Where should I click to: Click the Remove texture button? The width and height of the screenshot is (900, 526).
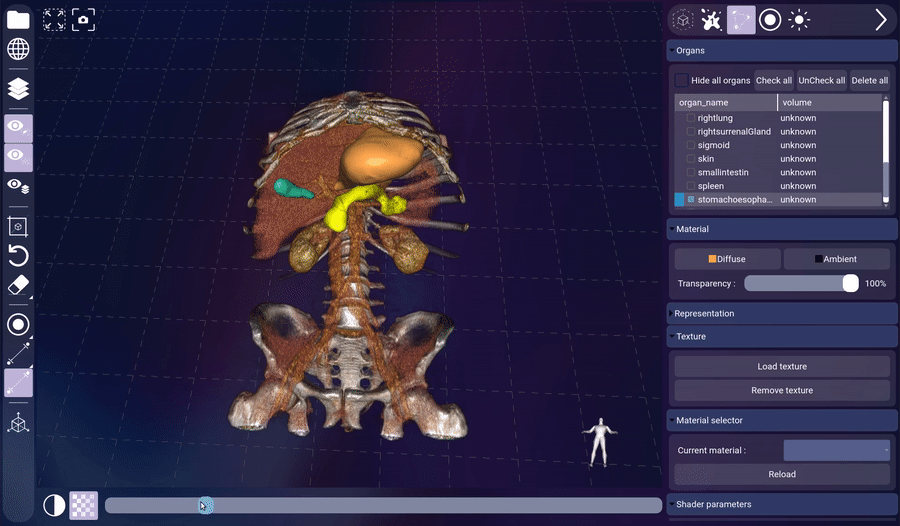(x=782, y=390)
